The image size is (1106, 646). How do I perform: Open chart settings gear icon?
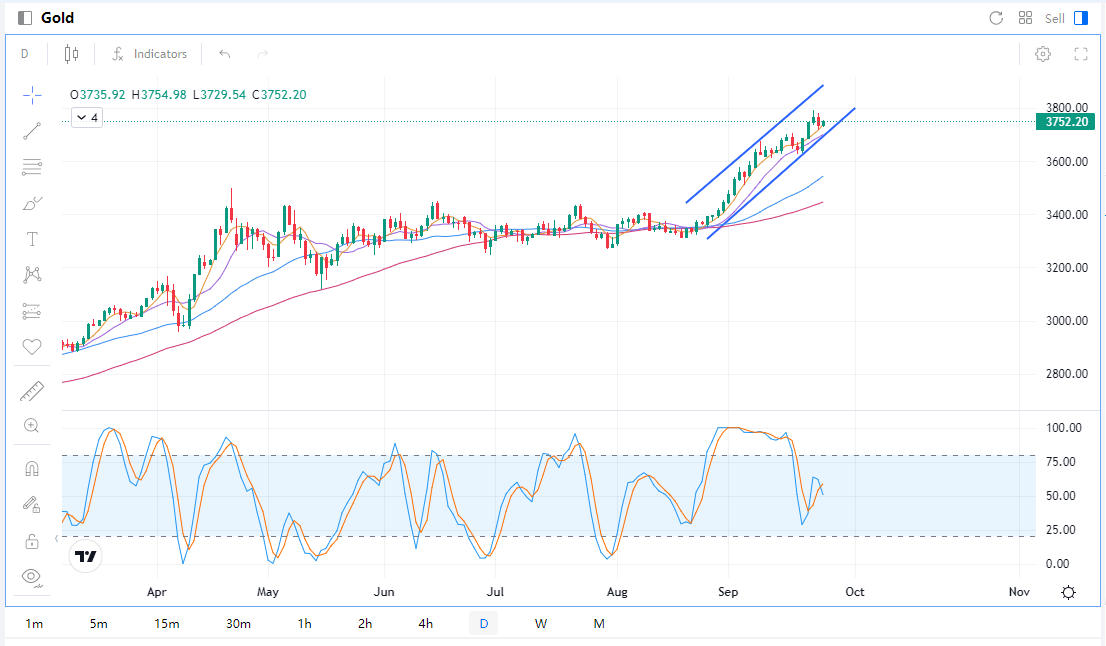click(1043, 54)
